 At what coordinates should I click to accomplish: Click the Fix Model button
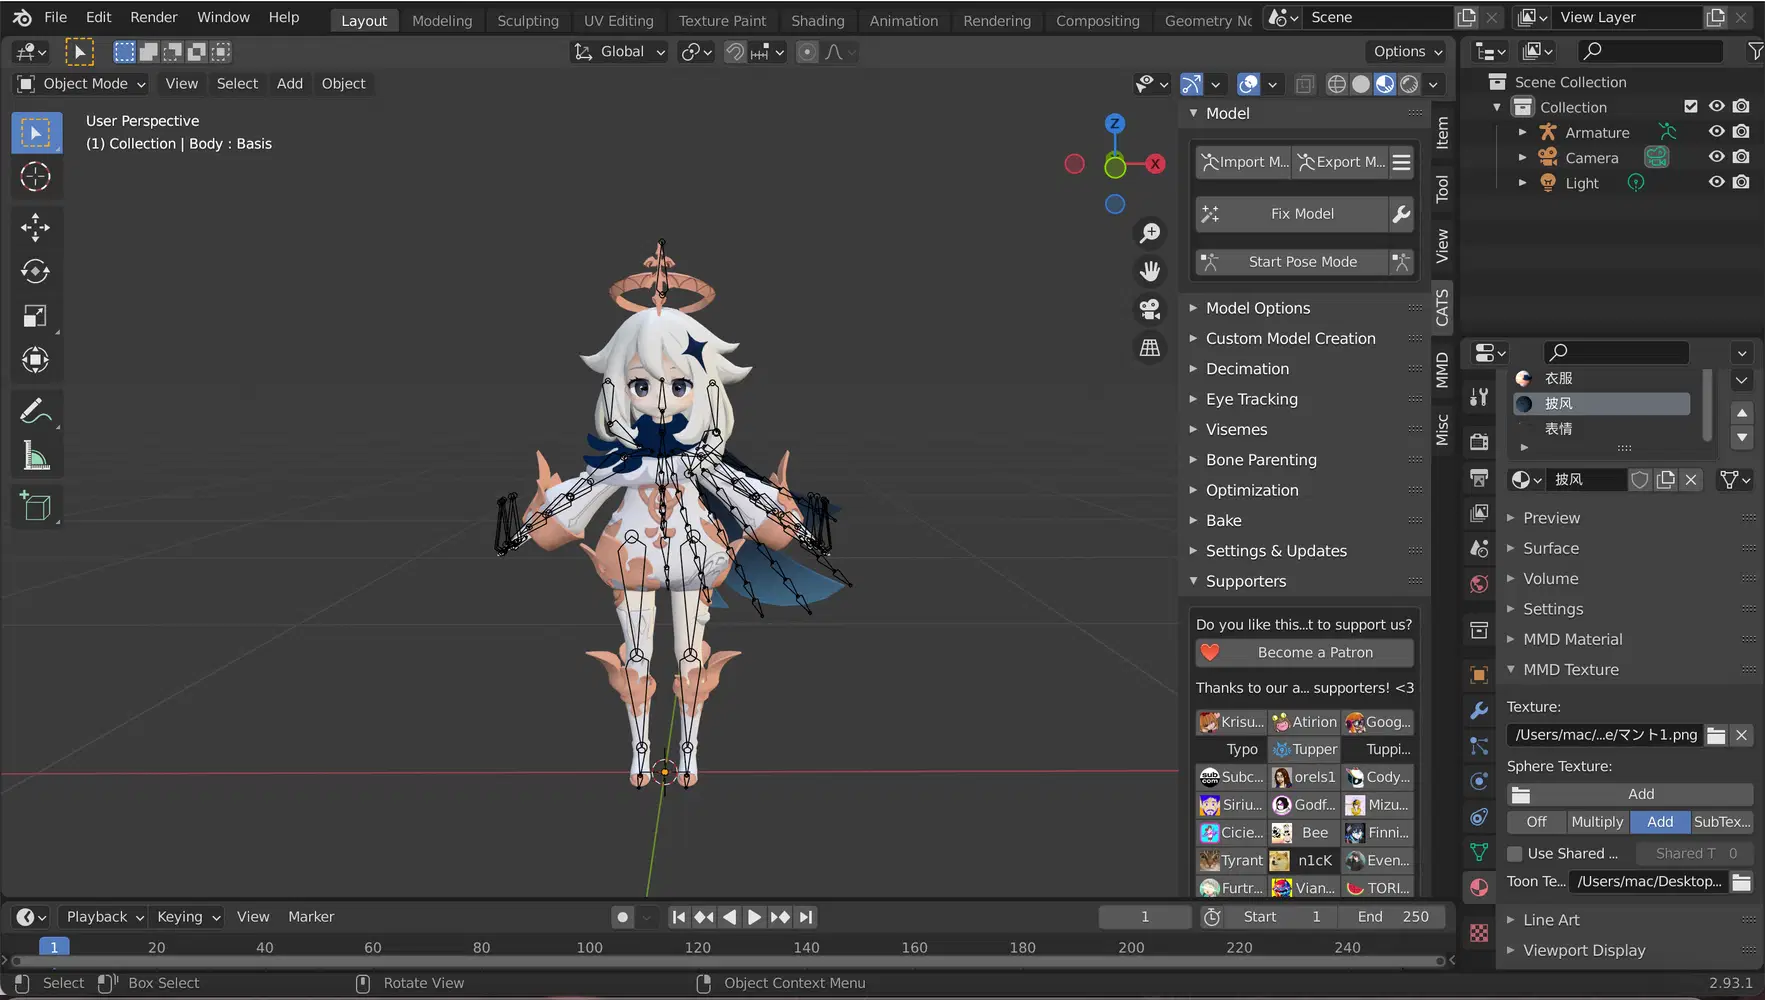(1301, 213)
